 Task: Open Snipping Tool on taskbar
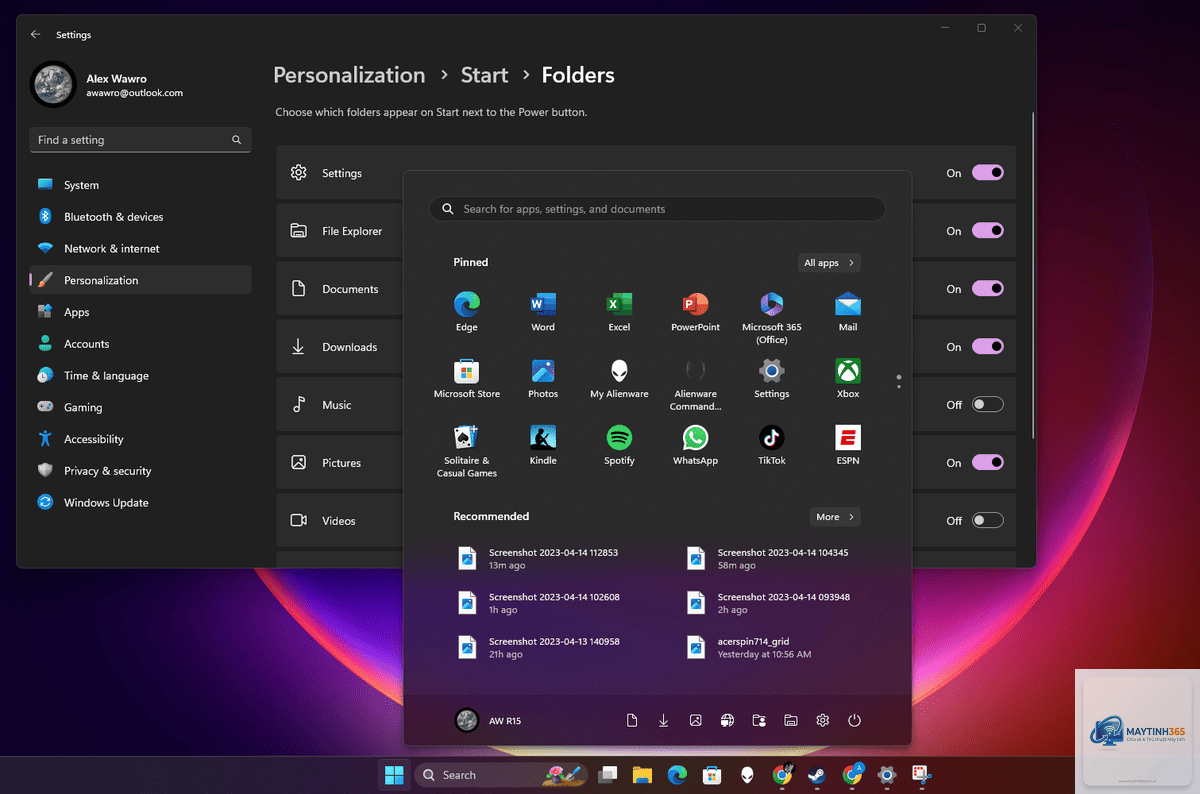[921, 775]
